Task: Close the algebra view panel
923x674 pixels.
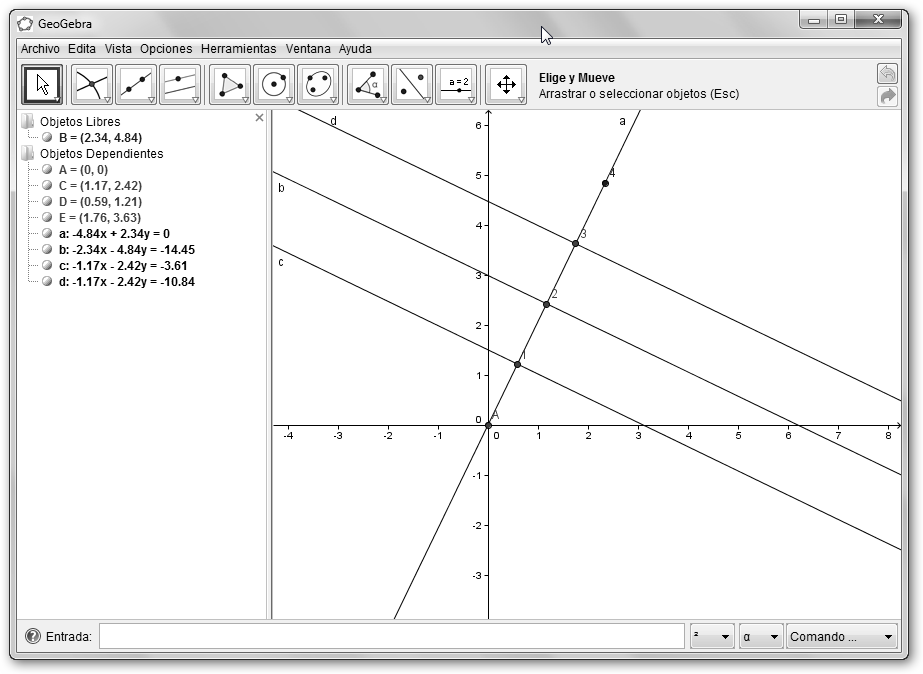Action: [260, 118]
